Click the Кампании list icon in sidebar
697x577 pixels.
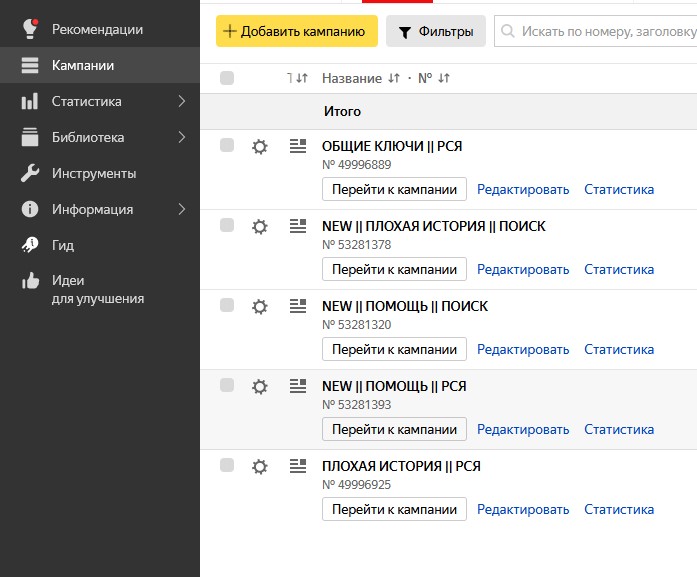pyautogui.click(x=30, y=65)
